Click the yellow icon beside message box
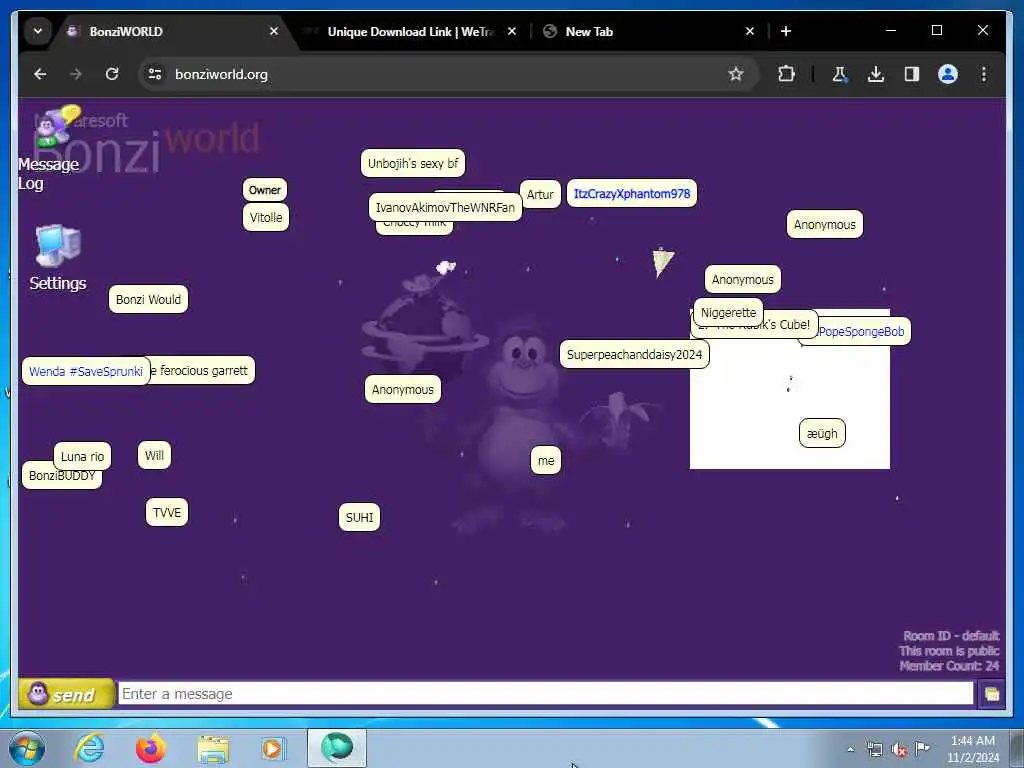 pyautogui.click(x=991, y=694)
